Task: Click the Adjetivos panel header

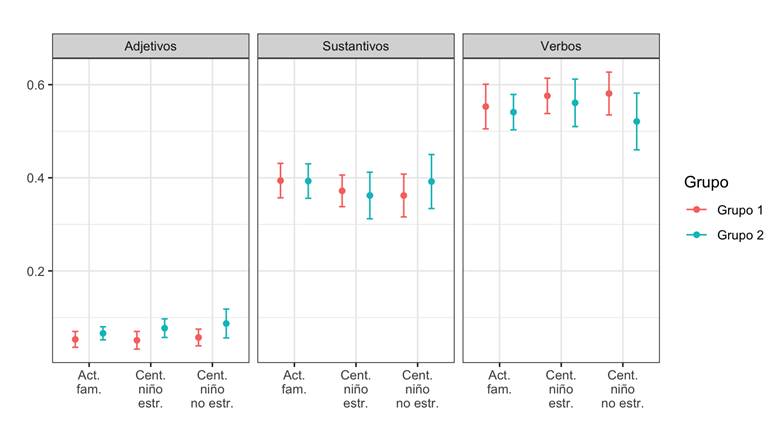Action: (x=151, y=47)
